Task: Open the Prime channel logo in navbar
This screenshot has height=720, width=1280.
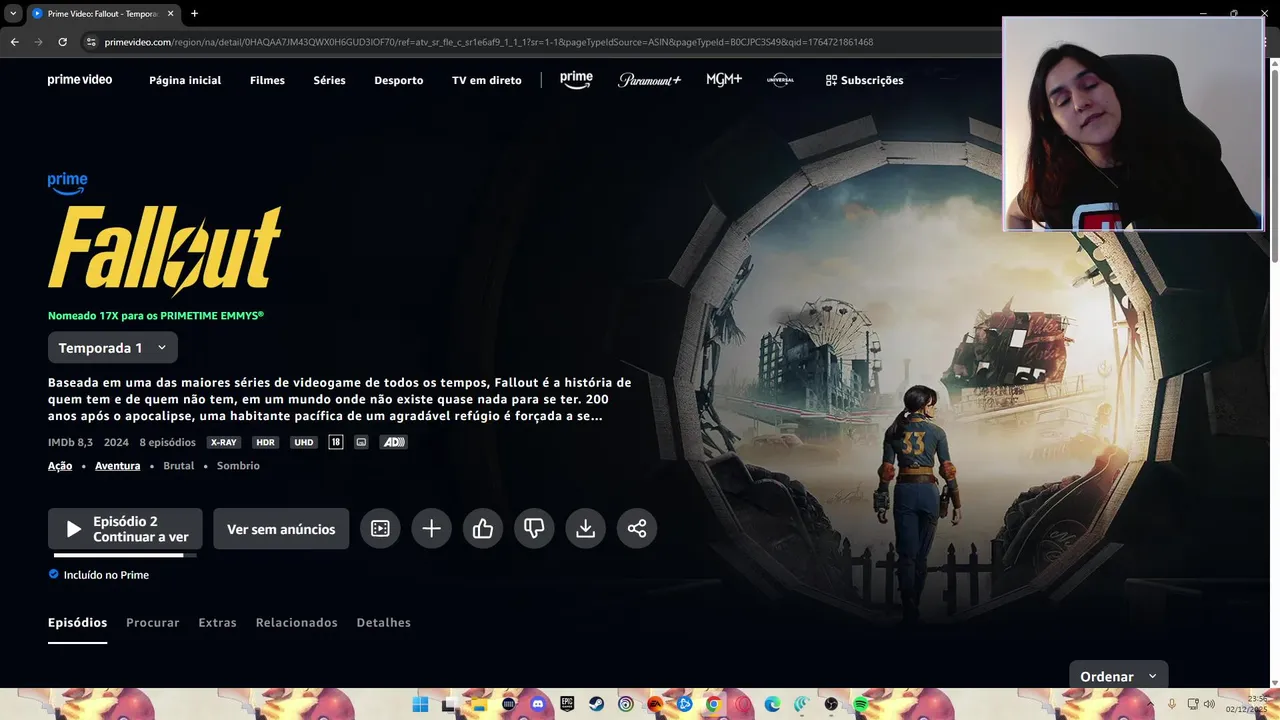Action: 576,80
